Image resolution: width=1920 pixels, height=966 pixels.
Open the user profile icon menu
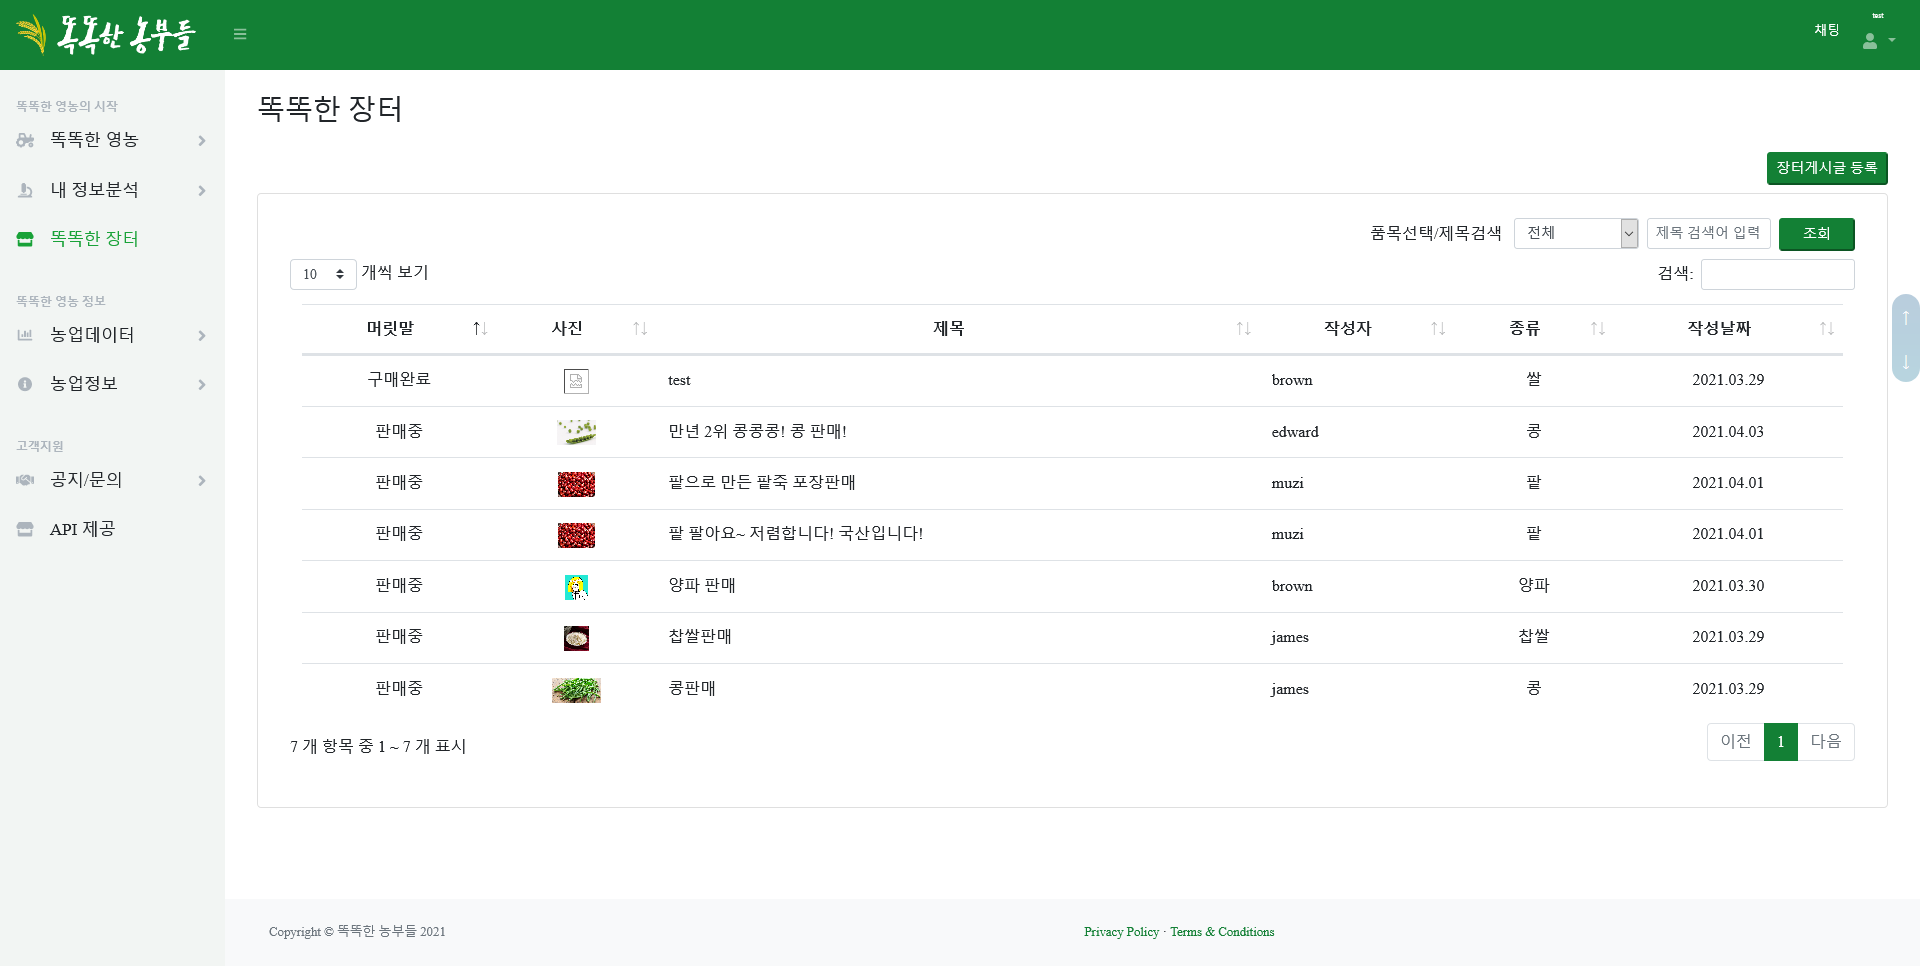[x=1877, y=41]
